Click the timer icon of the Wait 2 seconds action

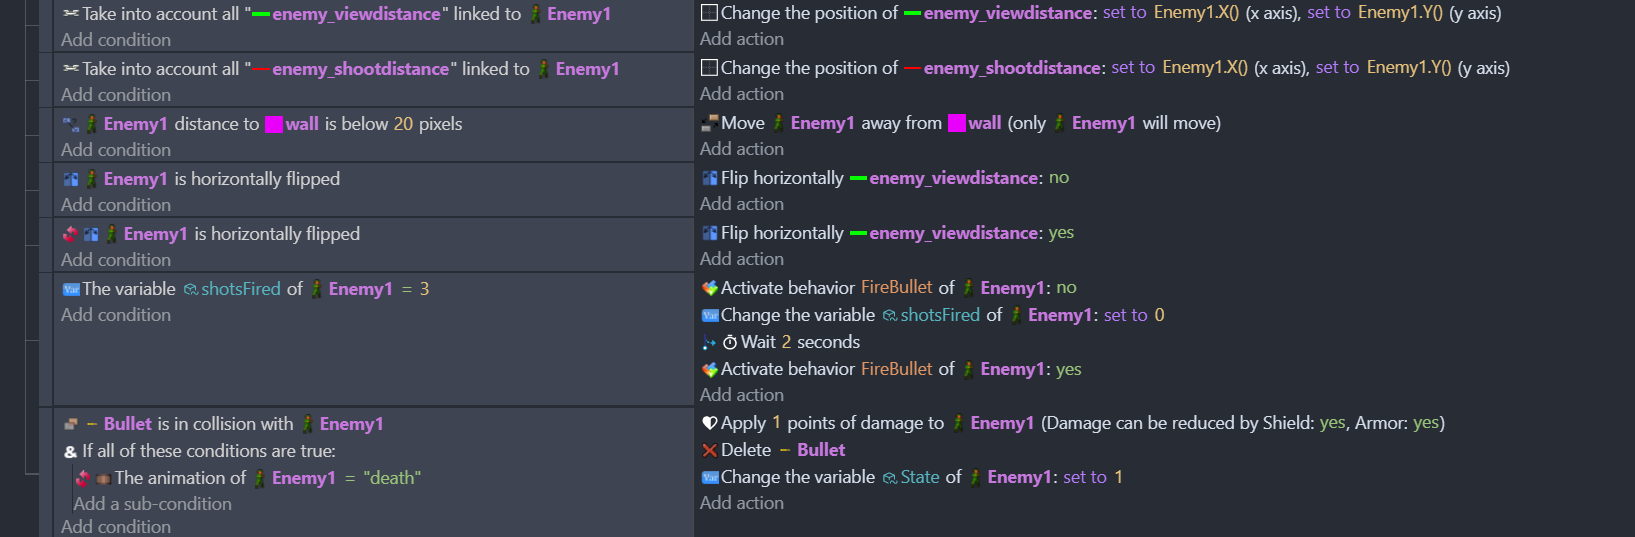tap(730, 342)
